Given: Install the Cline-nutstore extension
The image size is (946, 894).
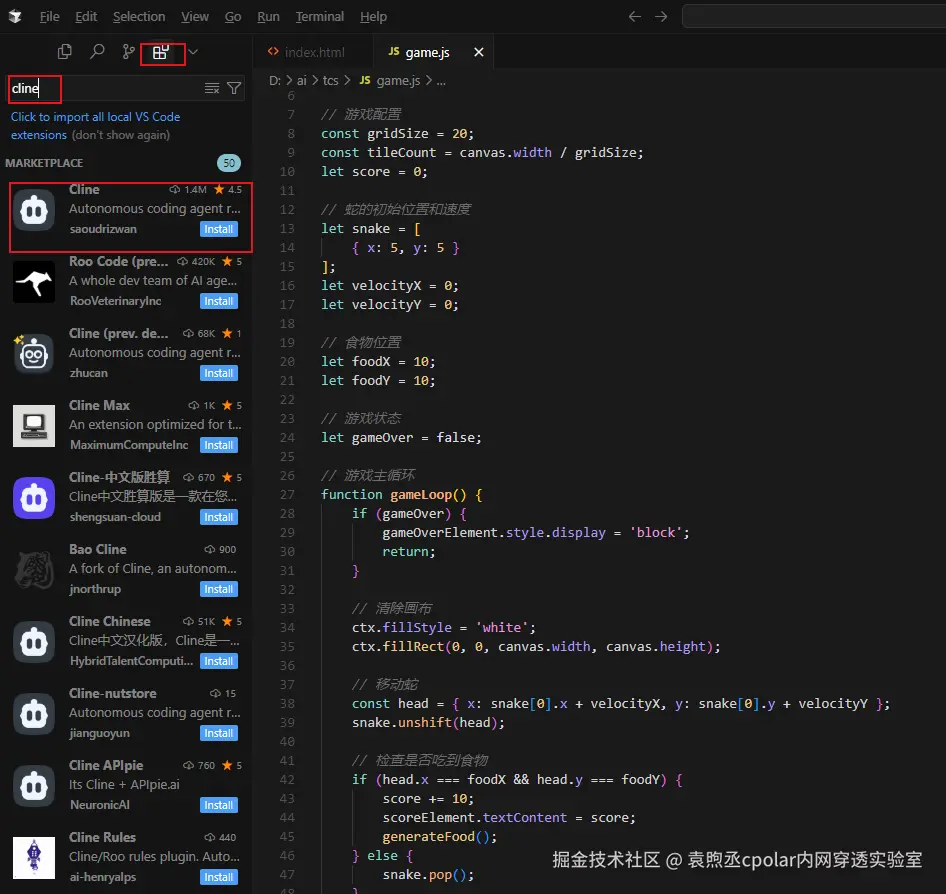Looking at the screenshot, I should tap(218, 733).
